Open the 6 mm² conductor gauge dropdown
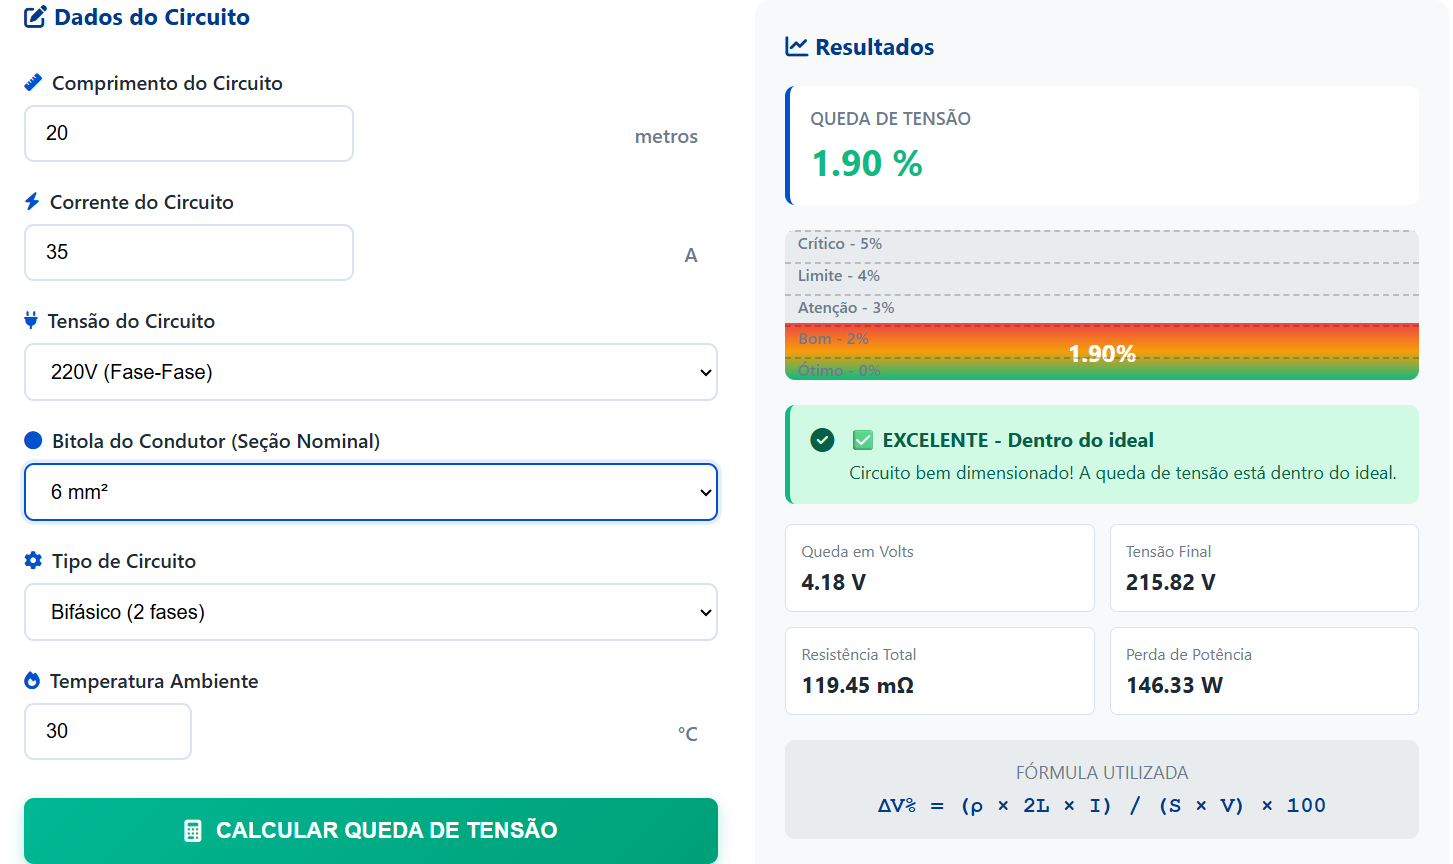This screenshot has width=1453, height=864. tap(371, 492)
